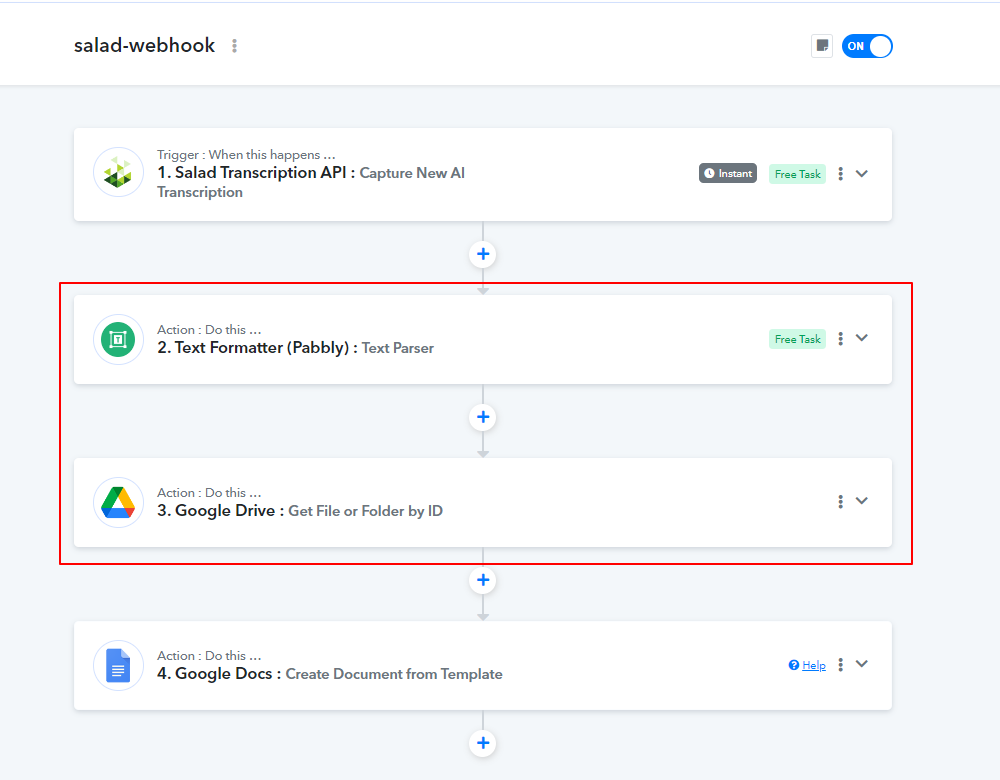Add step between Google Drive and Google Docs
Image resolution: width=1000 pixels, height=780 pixels.
click(x=483, y=580)
